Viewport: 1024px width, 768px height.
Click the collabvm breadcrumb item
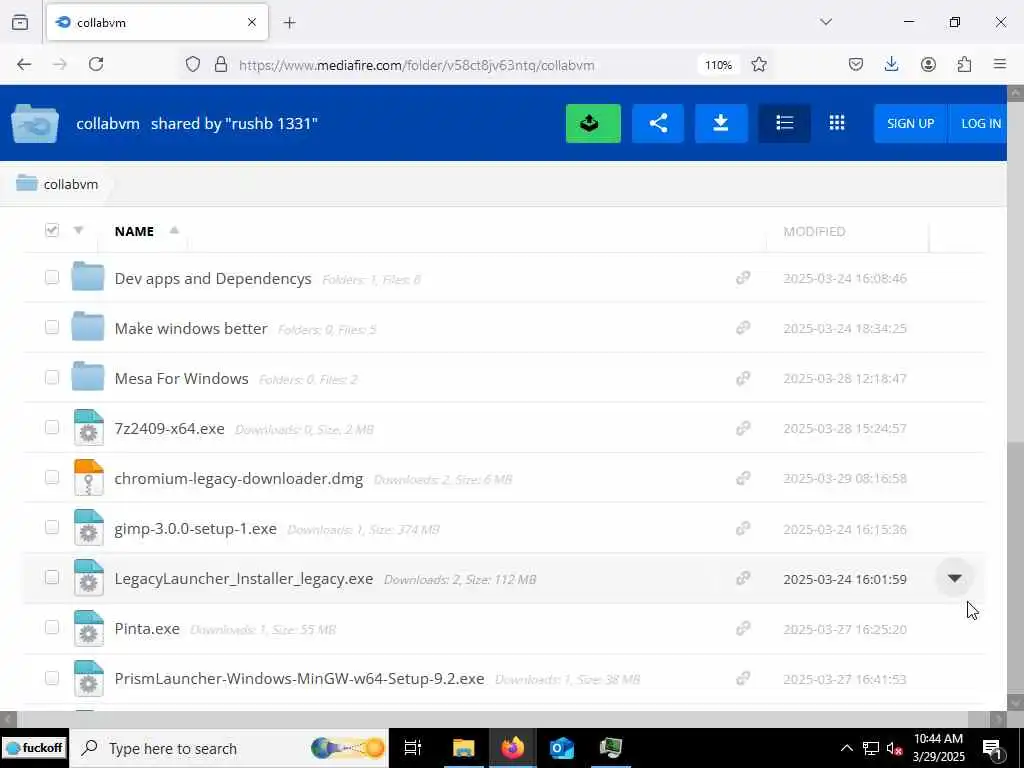(x=57, y=184)
